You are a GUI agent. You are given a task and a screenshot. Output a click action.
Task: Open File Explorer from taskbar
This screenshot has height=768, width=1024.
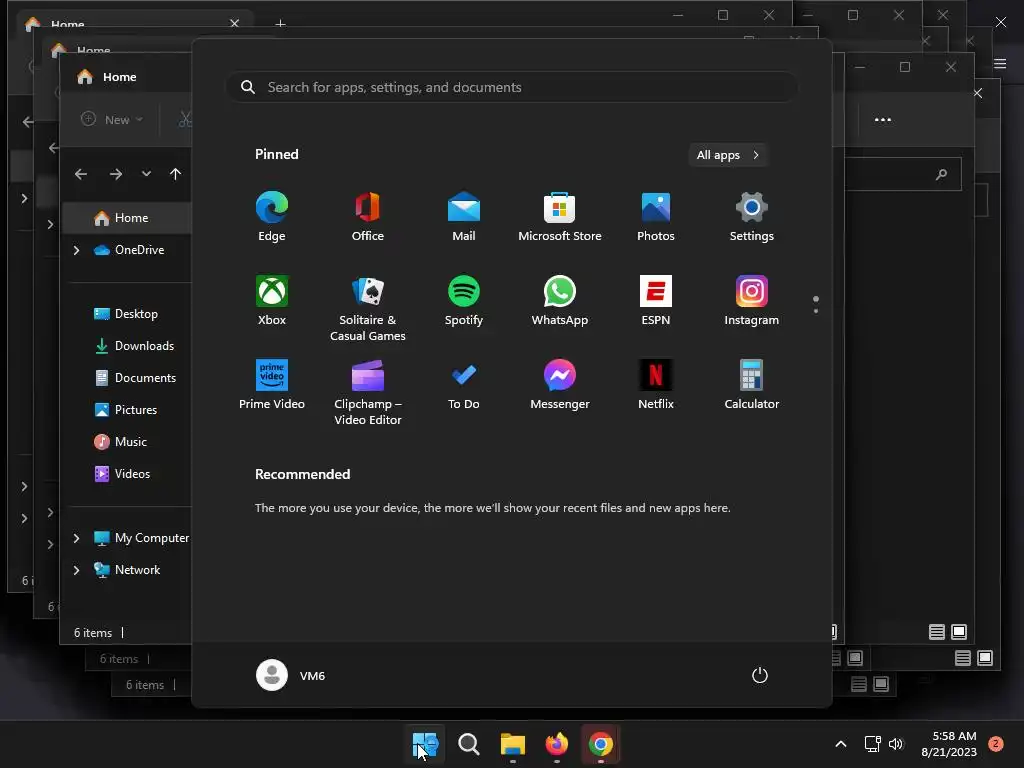[x=513, y=744]
